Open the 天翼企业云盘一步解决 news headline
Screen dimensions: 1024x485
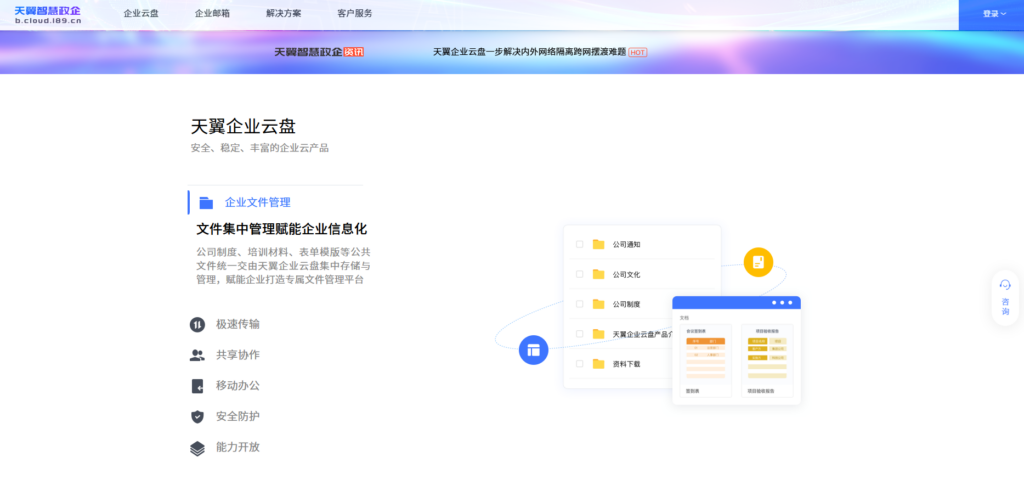(x=529, y=52)
